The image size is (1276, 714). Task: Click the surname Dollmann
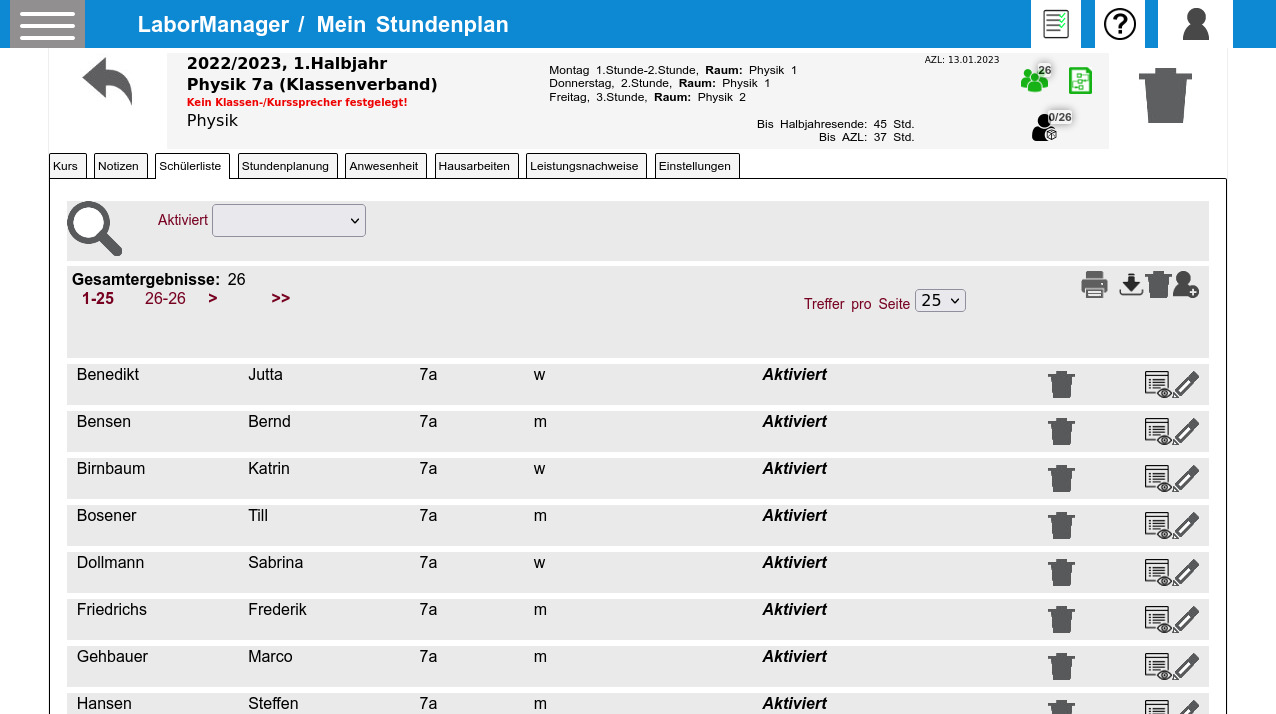tap(110, 562)
